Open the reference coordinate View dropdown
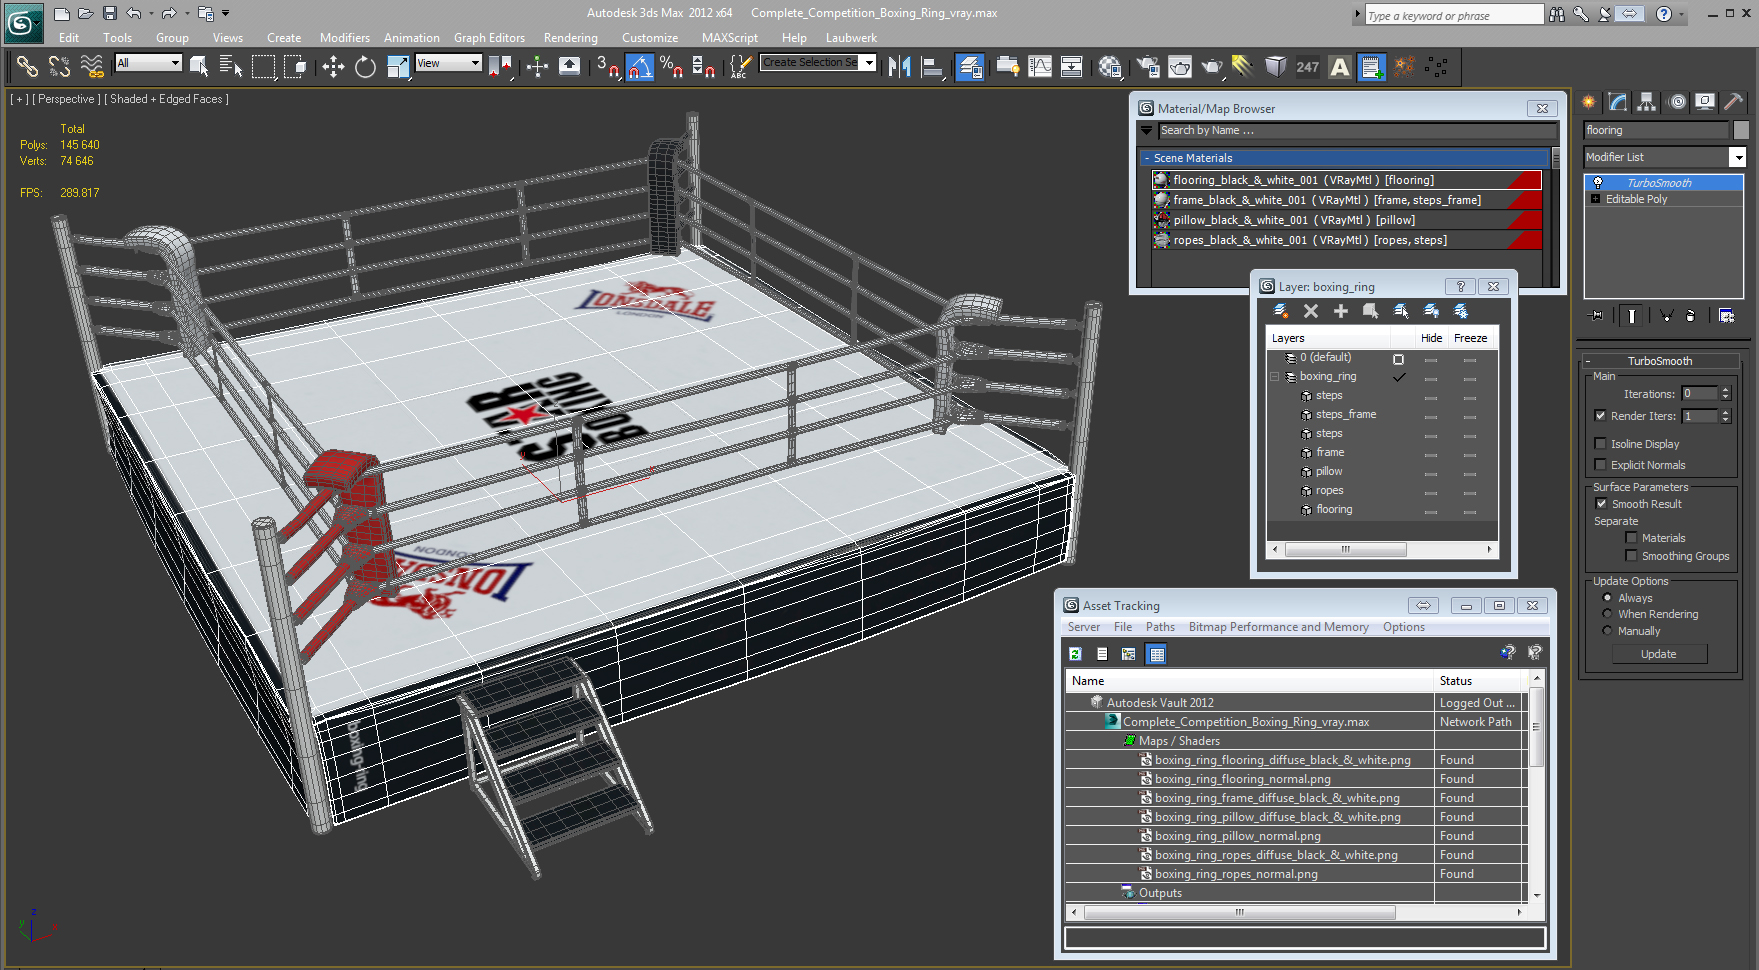Image resolution: width=1759 pixels, height=970 pixels. point(449,63)
